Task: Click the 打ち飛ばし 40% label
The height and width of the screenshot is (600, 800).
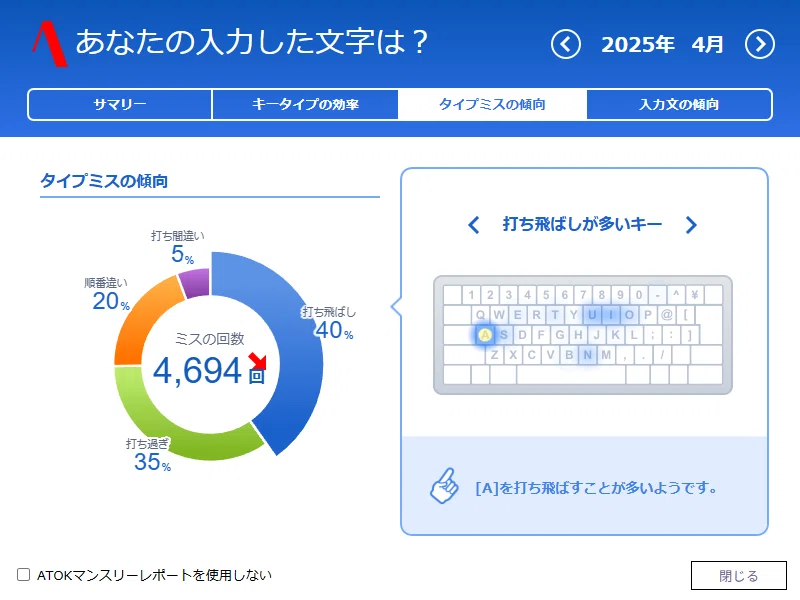Action: pos(330,323)
